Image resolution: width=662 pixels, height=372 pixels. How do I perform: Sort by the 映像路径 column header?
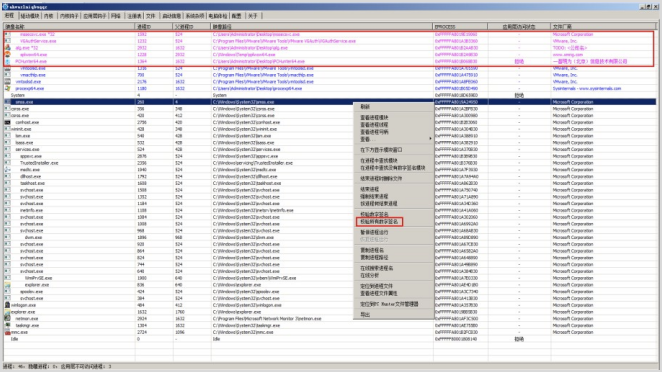(322, 27)
